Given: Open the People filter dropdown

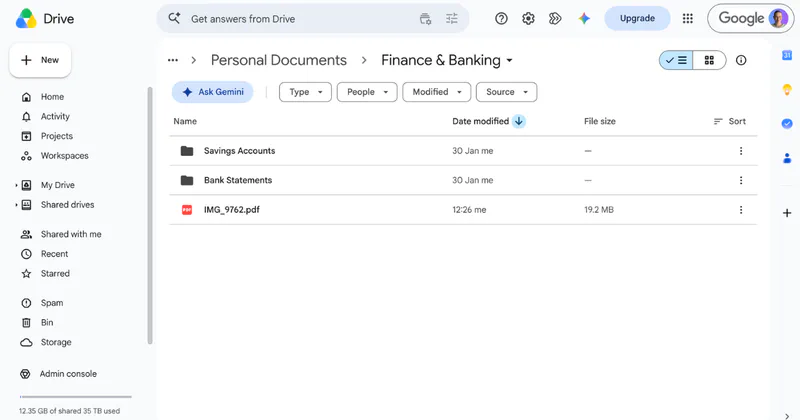Looking at the screenshot, I should tap(367, 92).
